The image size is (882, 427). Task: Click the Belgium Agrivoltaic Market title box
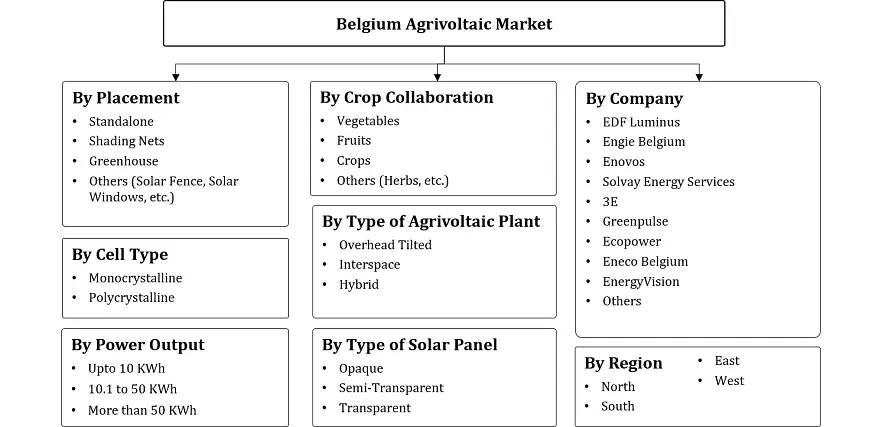[x=443, y=23]
